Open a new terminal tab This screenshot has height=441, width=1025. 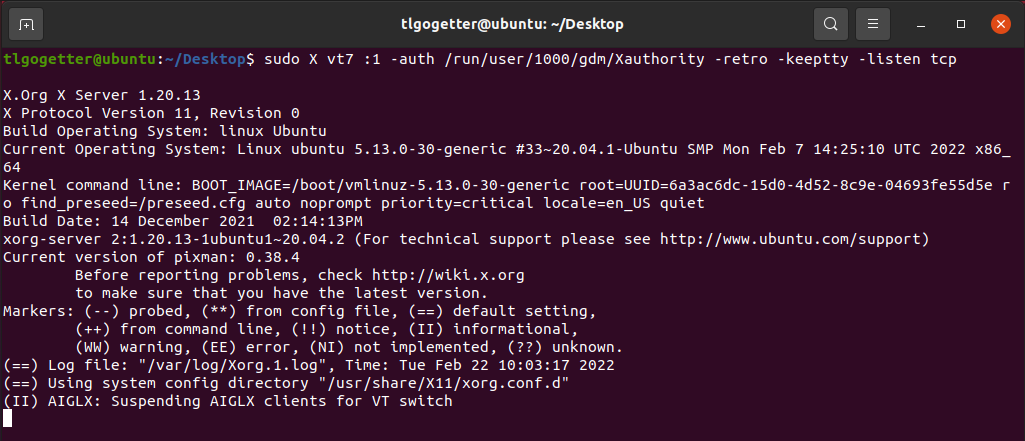[x=26, y=24]
